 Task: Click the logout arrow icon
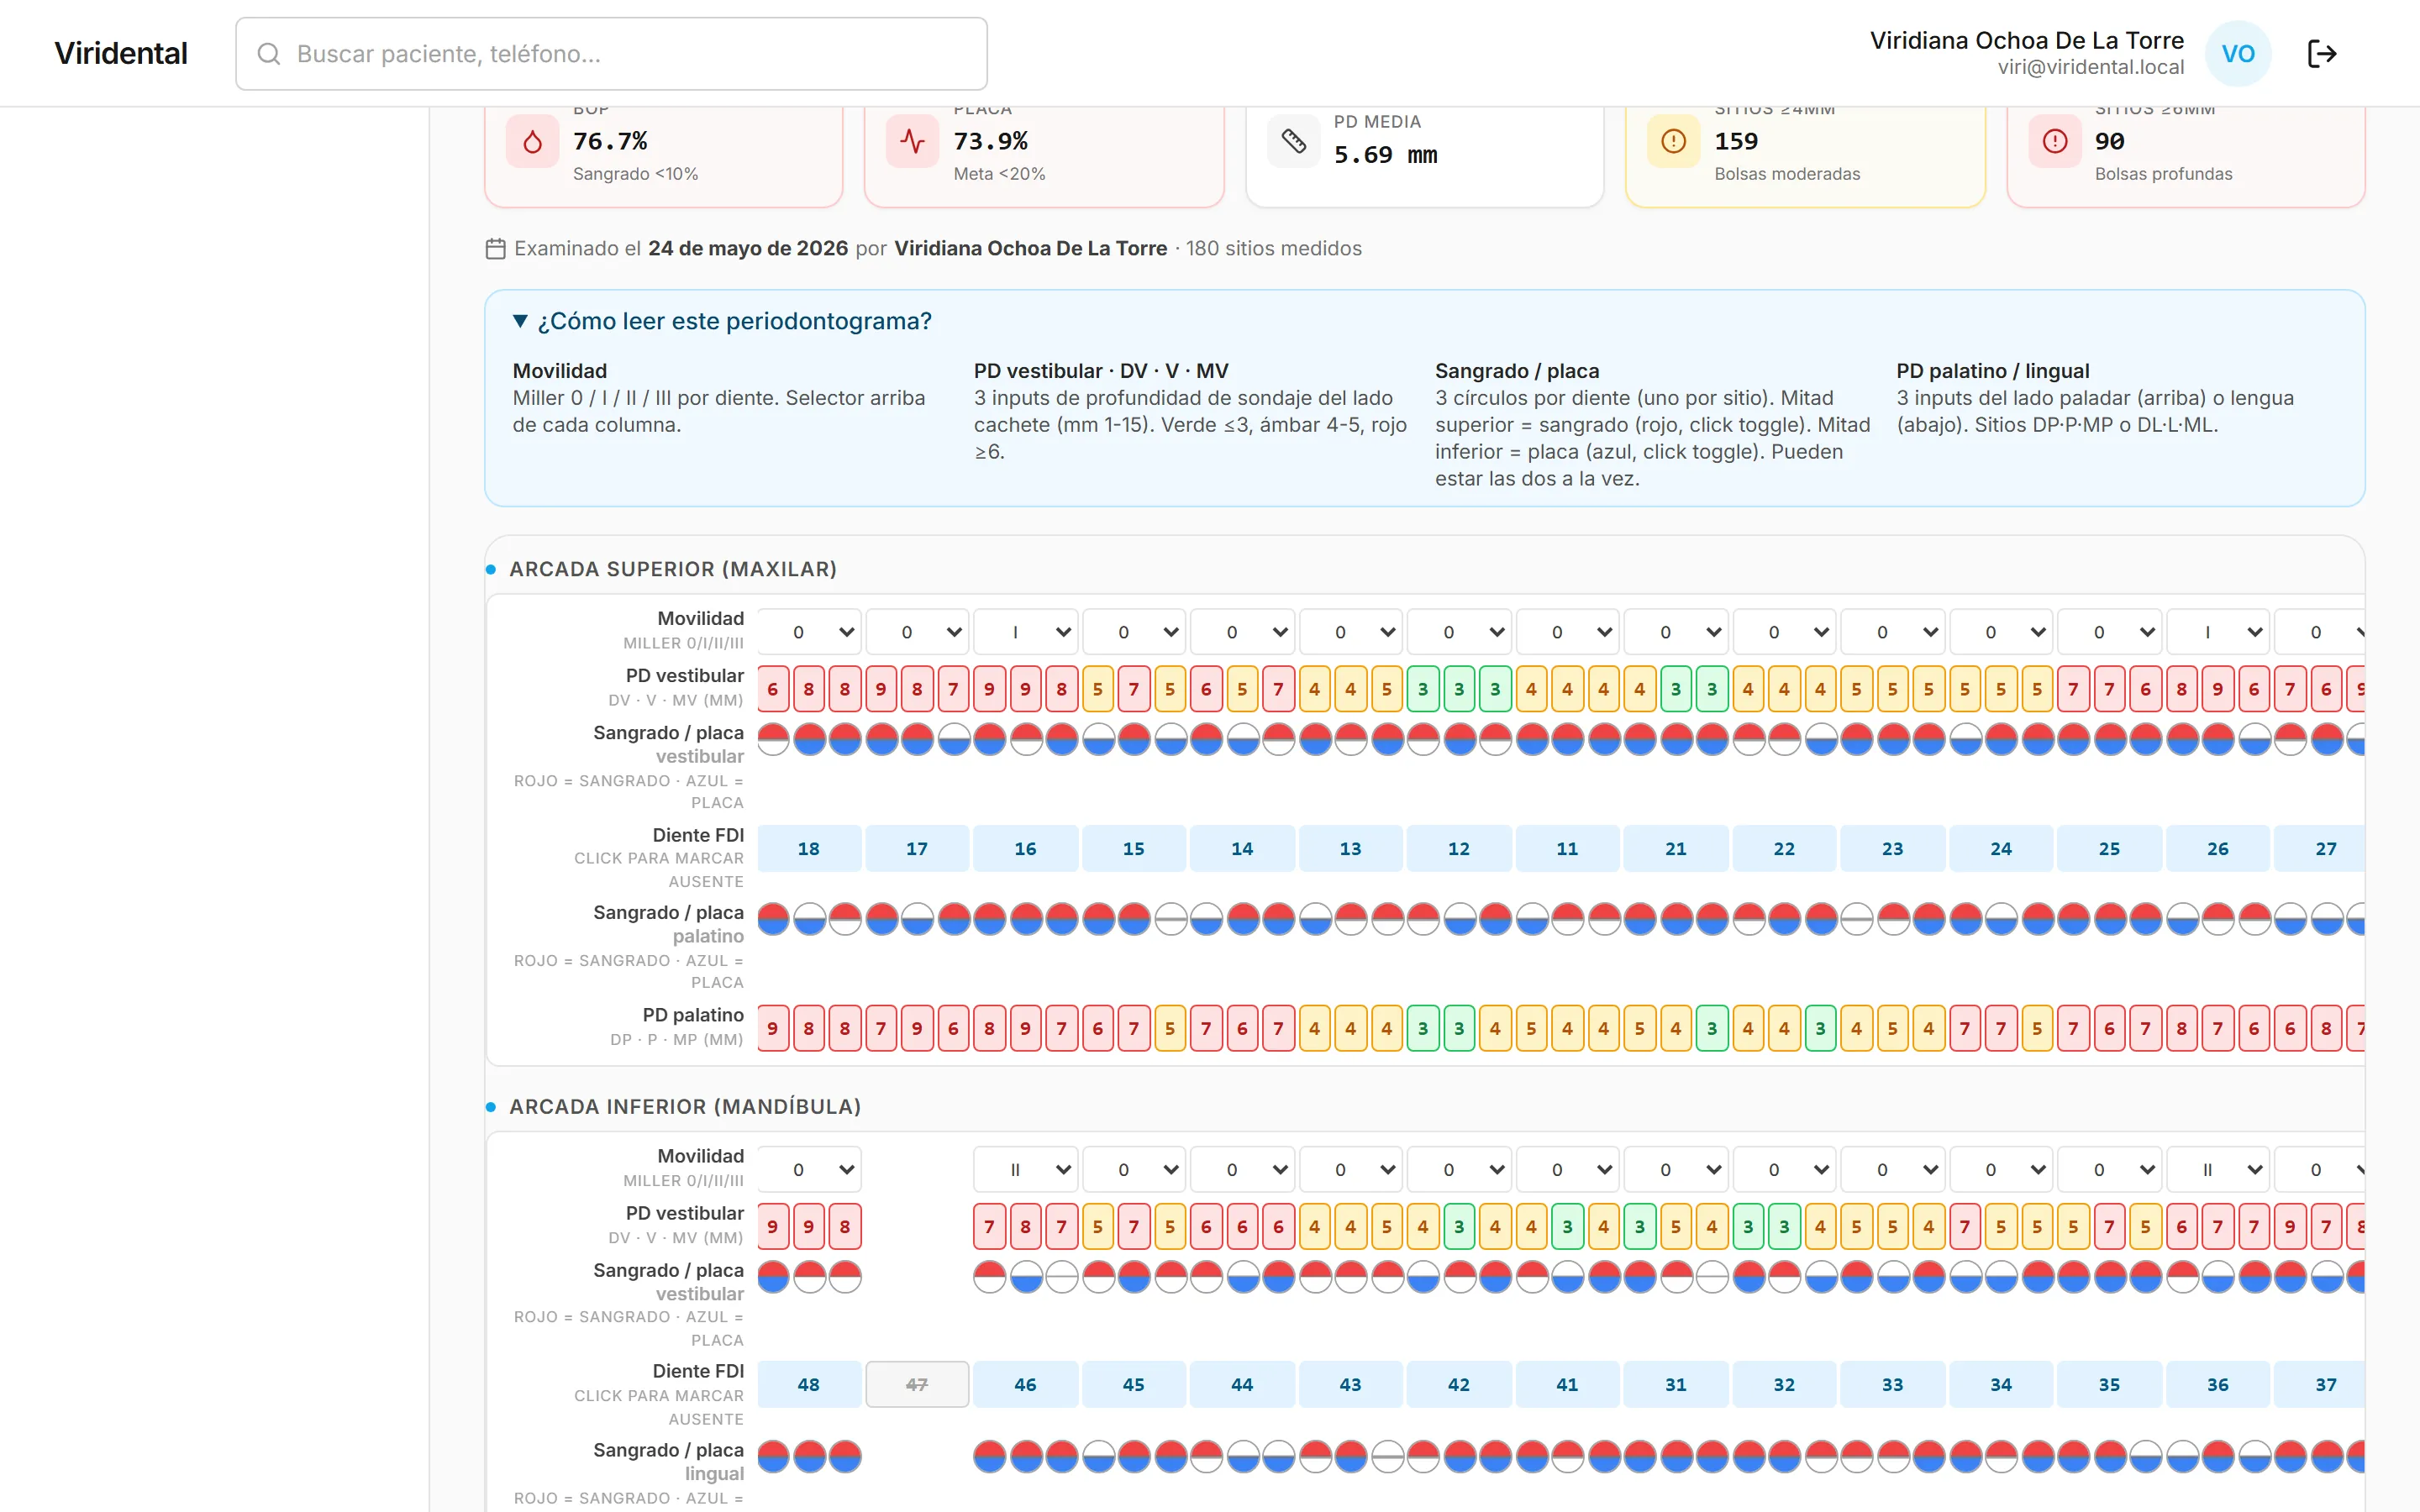click(x=2321, y=53)
